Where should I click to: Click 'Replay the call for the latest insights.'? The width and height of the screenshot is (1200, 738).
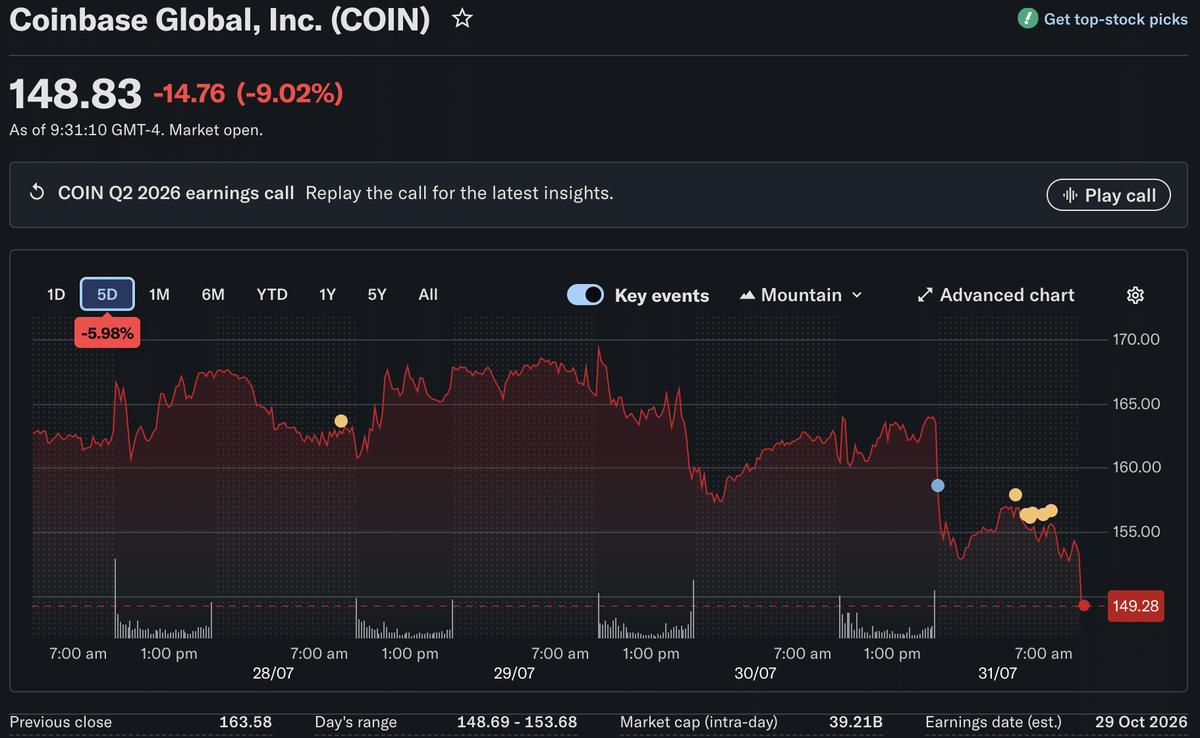(x=459, y=193)
